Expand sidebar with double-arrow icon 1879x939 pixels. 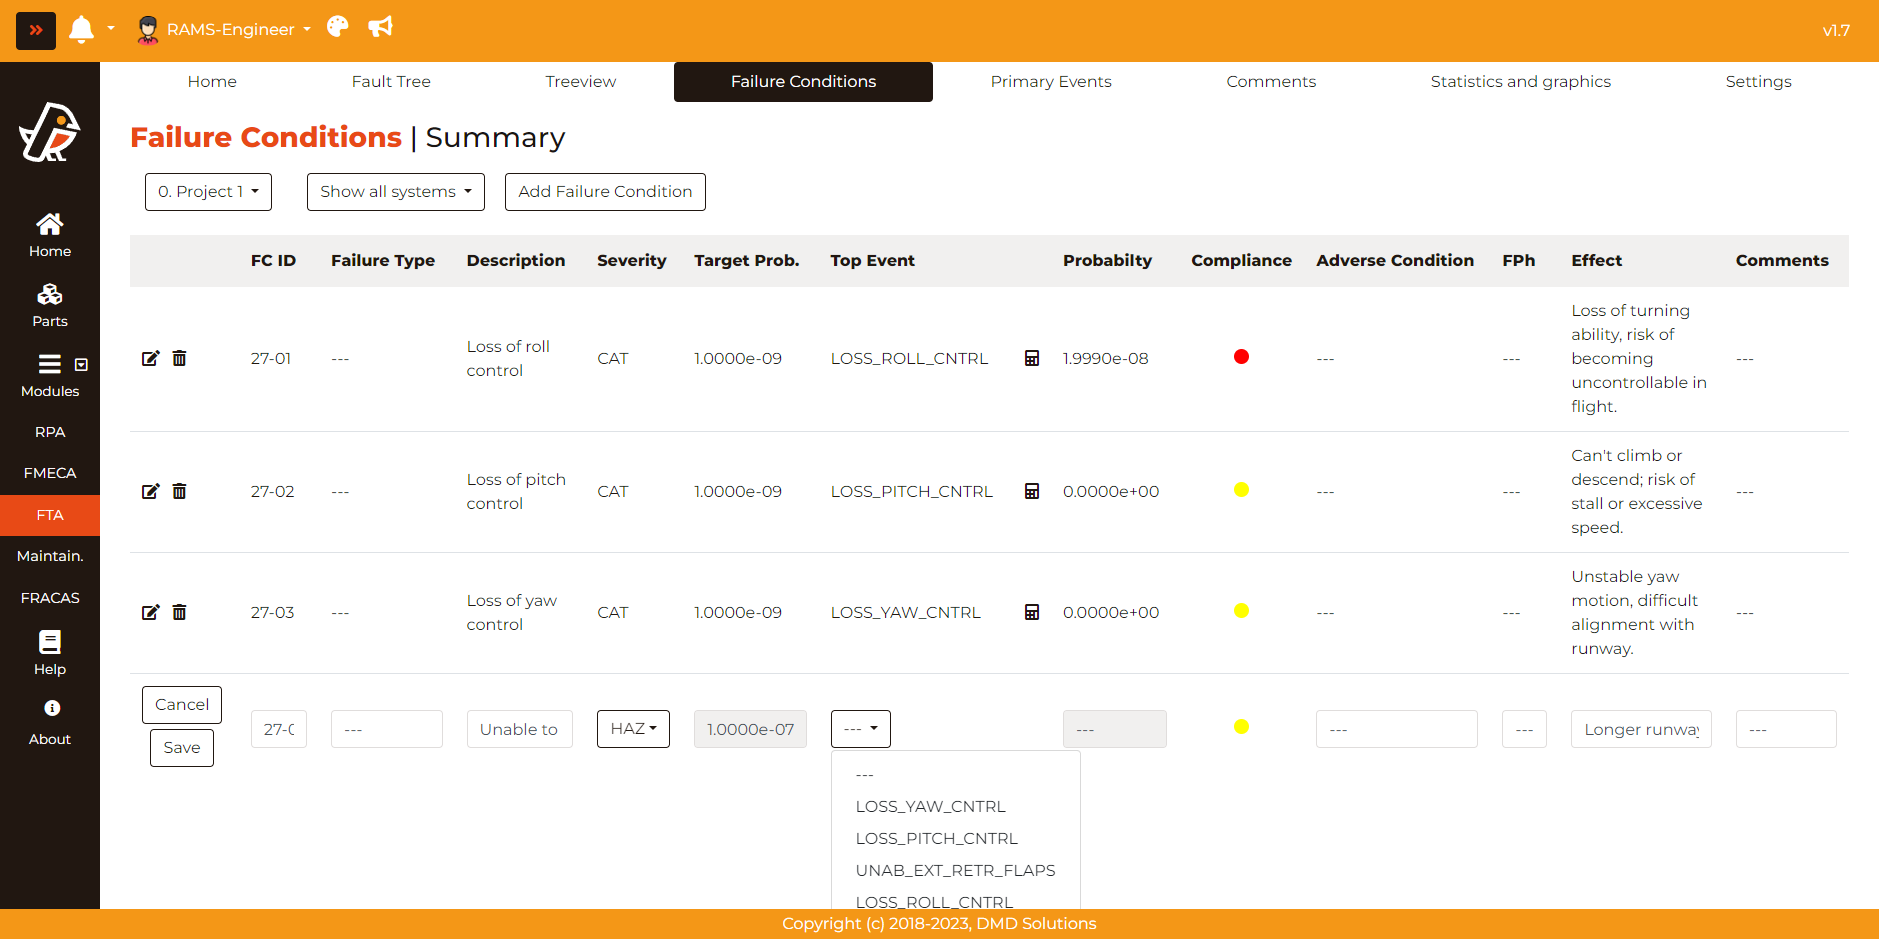click(36, 30)
